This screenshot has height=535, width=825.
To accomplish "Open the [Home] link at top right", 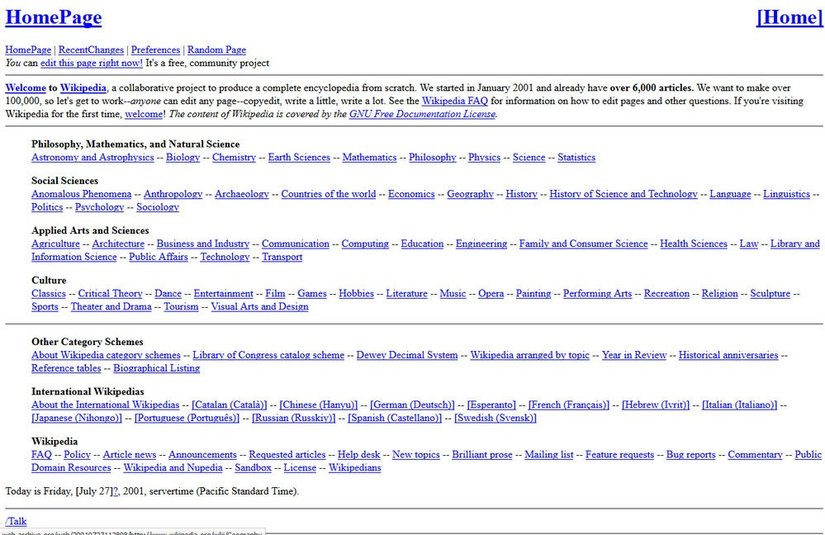I will click(x=788, y=17).
